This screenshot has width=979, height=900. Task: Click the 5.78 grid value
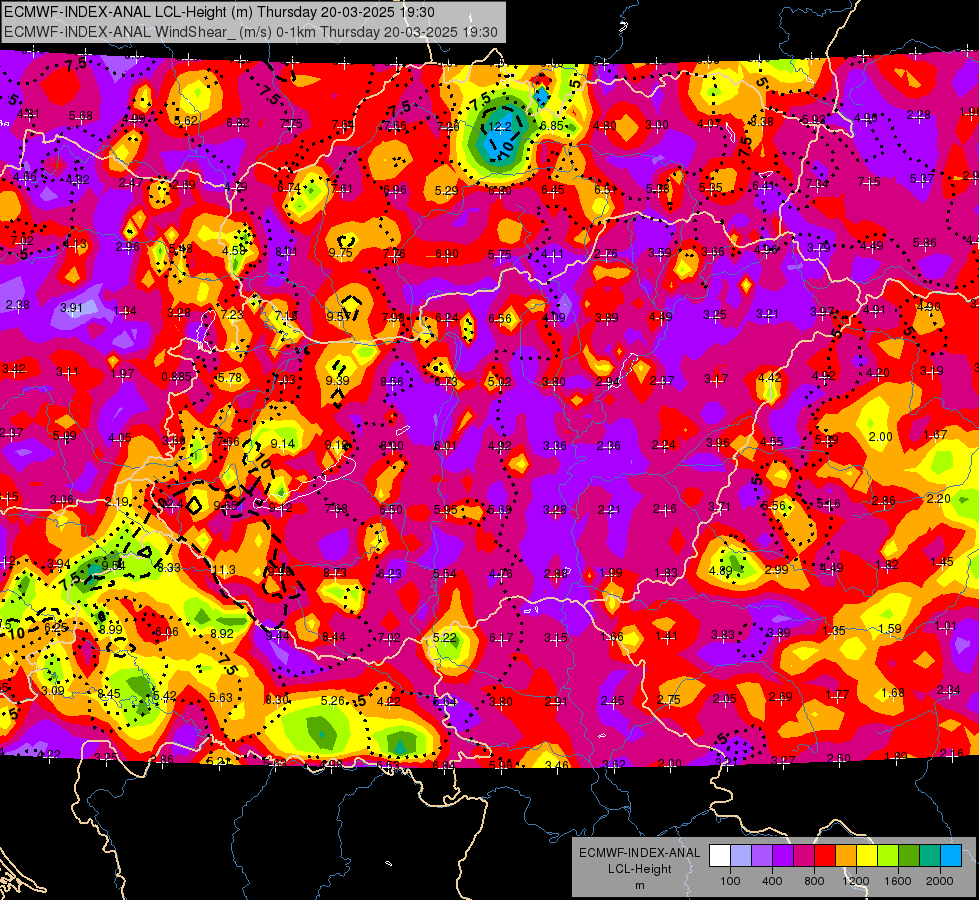click(x=229, y=378)
